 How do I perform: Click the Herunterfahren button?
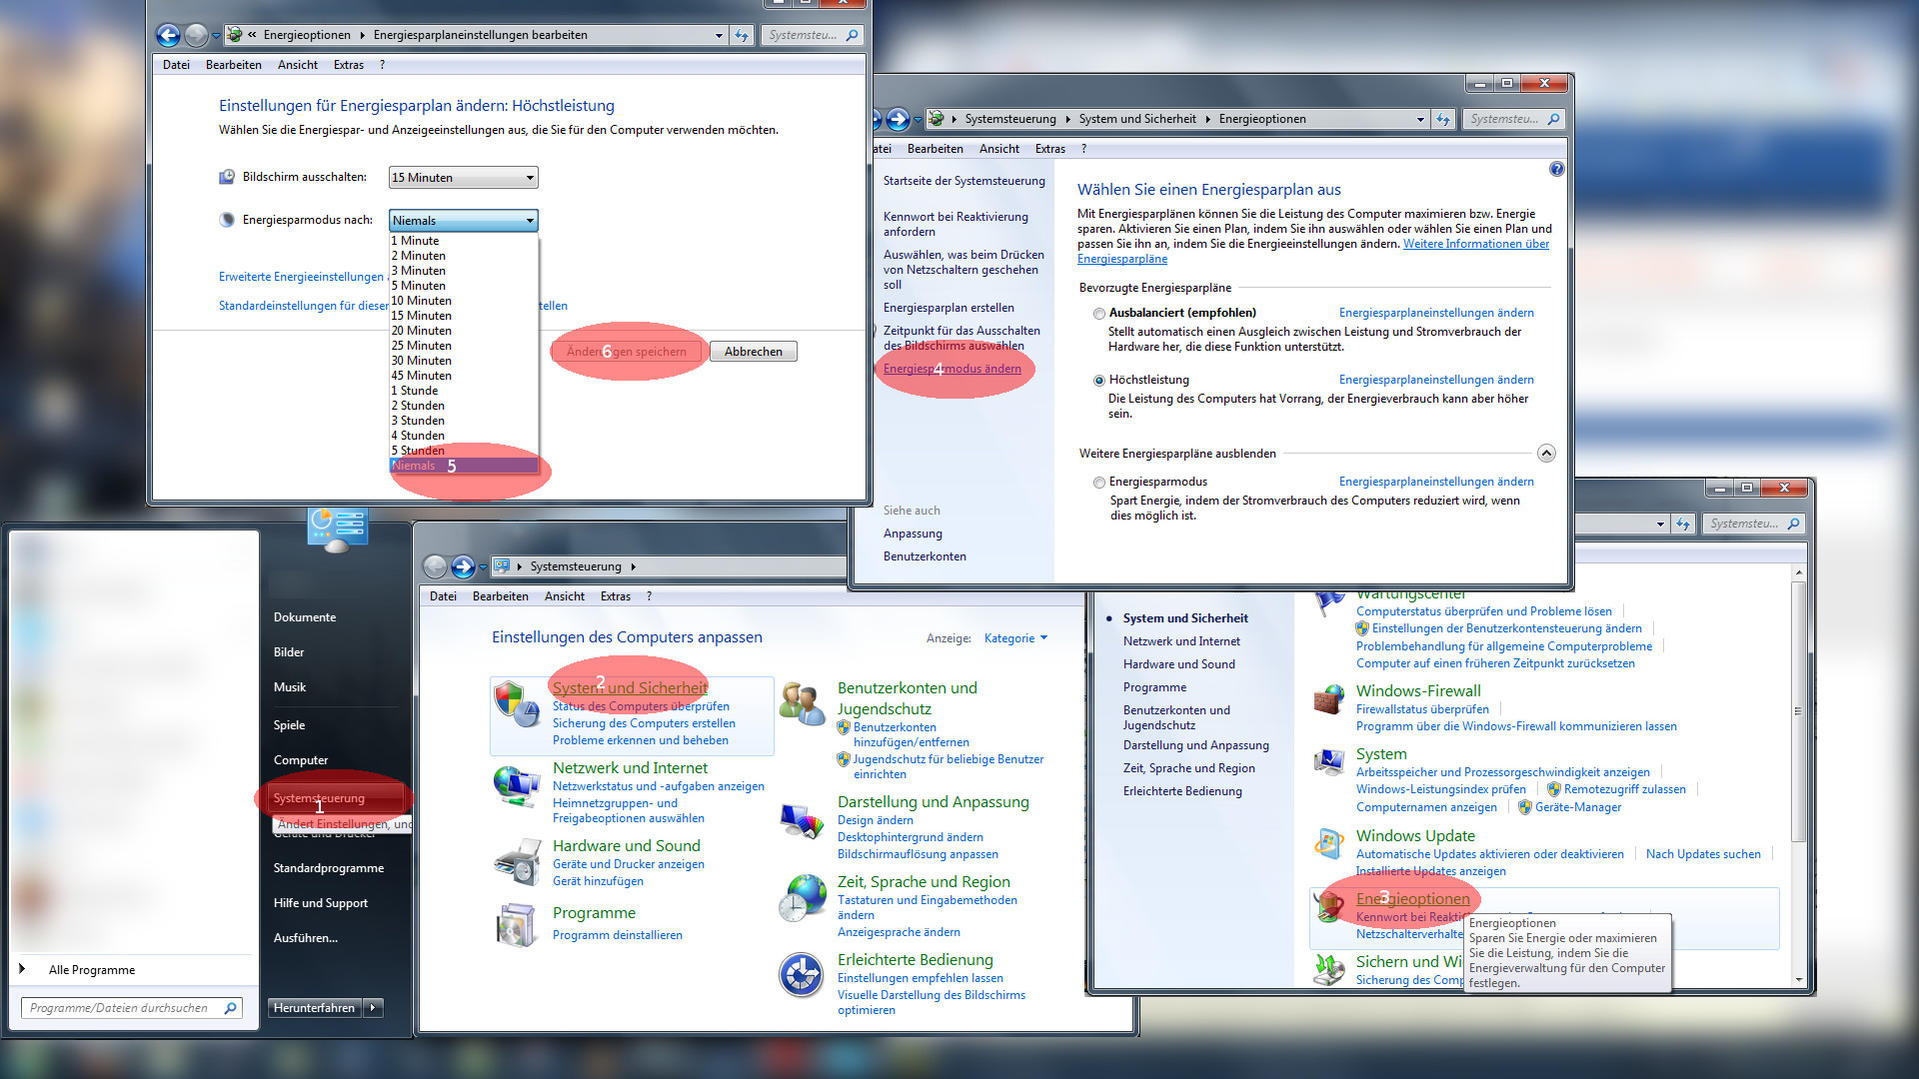click(x=314, y=1008)
